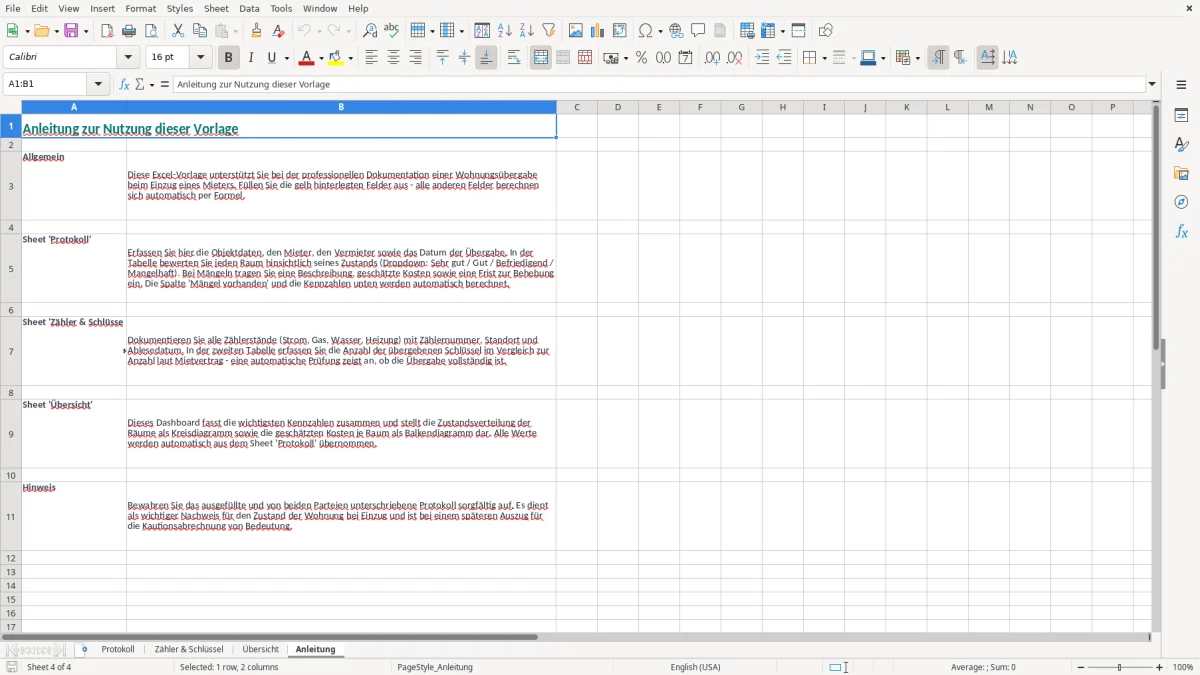Open the Function Wizard fx icon
1200x675 pixels.
coord(125,85)
